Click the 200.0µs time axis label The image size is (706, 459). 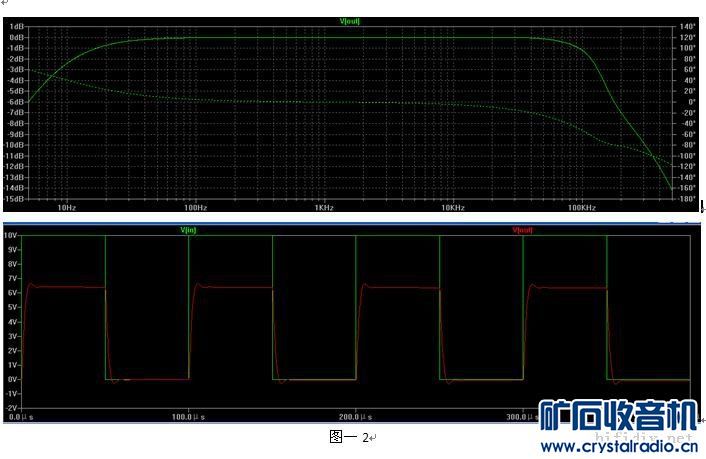pos(354,416)
